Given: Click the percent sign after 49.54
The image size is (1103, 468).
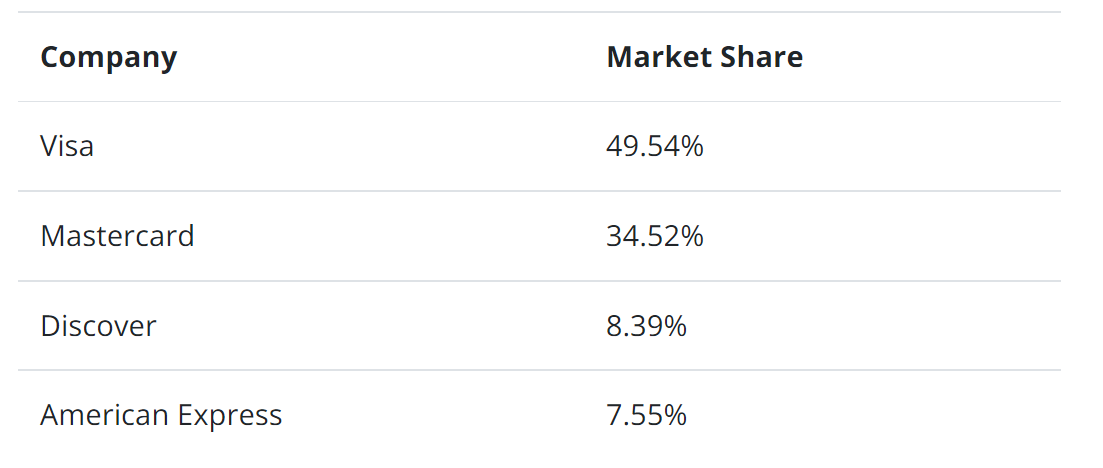Looking at the screenshot, I should click(692, 146).
